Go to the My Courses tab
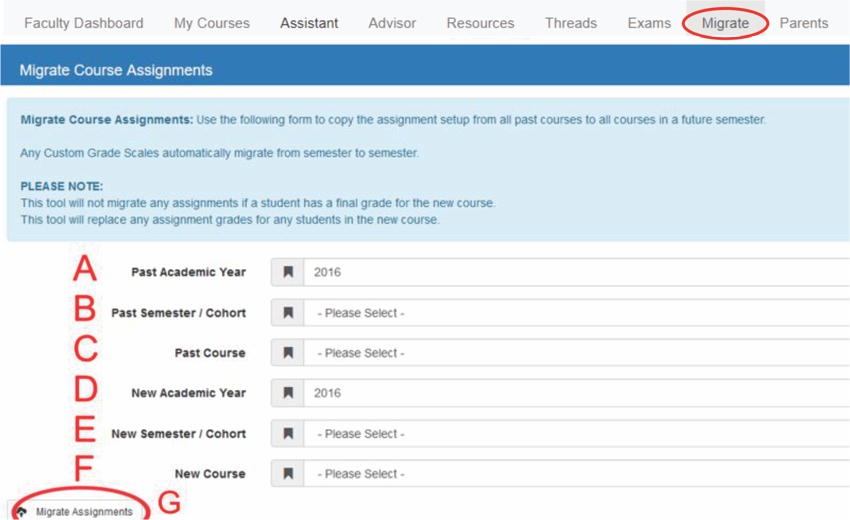The width and height of the screenshot is (850, 520). (212, 23)
